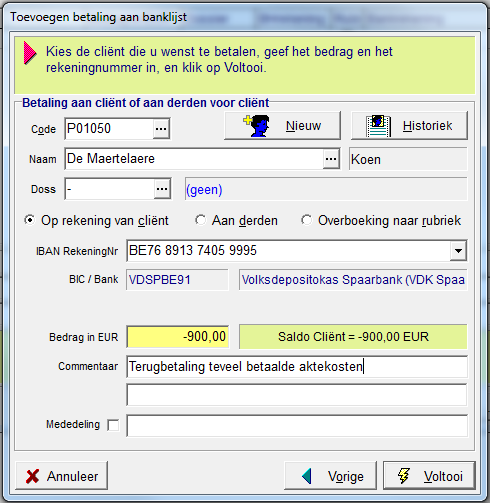Open the Code lookup ellipsis button
Viewport: 490px width, 503px height.
pyautogui.click(x=161, y=129)
